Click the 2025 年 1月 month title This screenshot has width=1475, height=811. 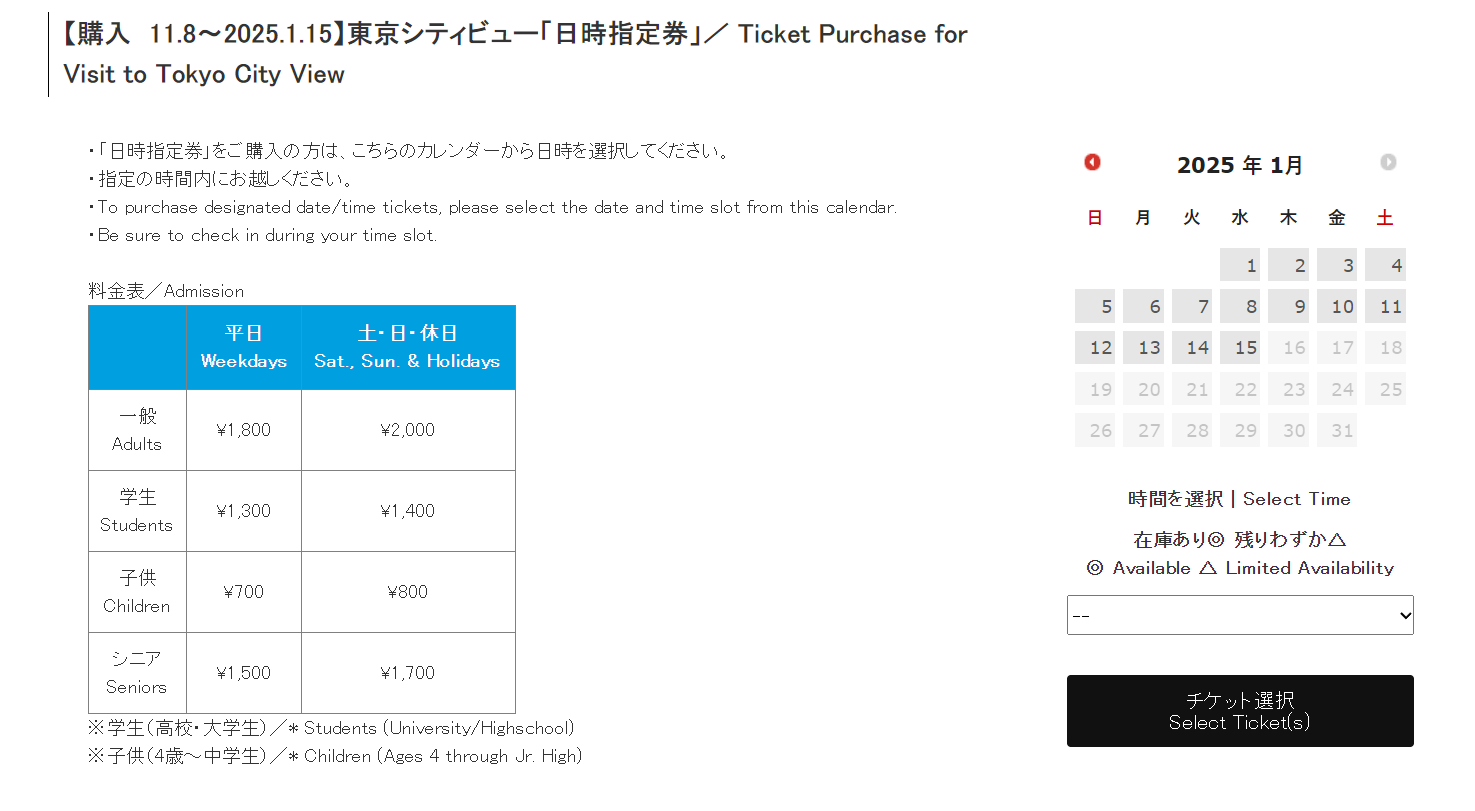[1240, 165]
